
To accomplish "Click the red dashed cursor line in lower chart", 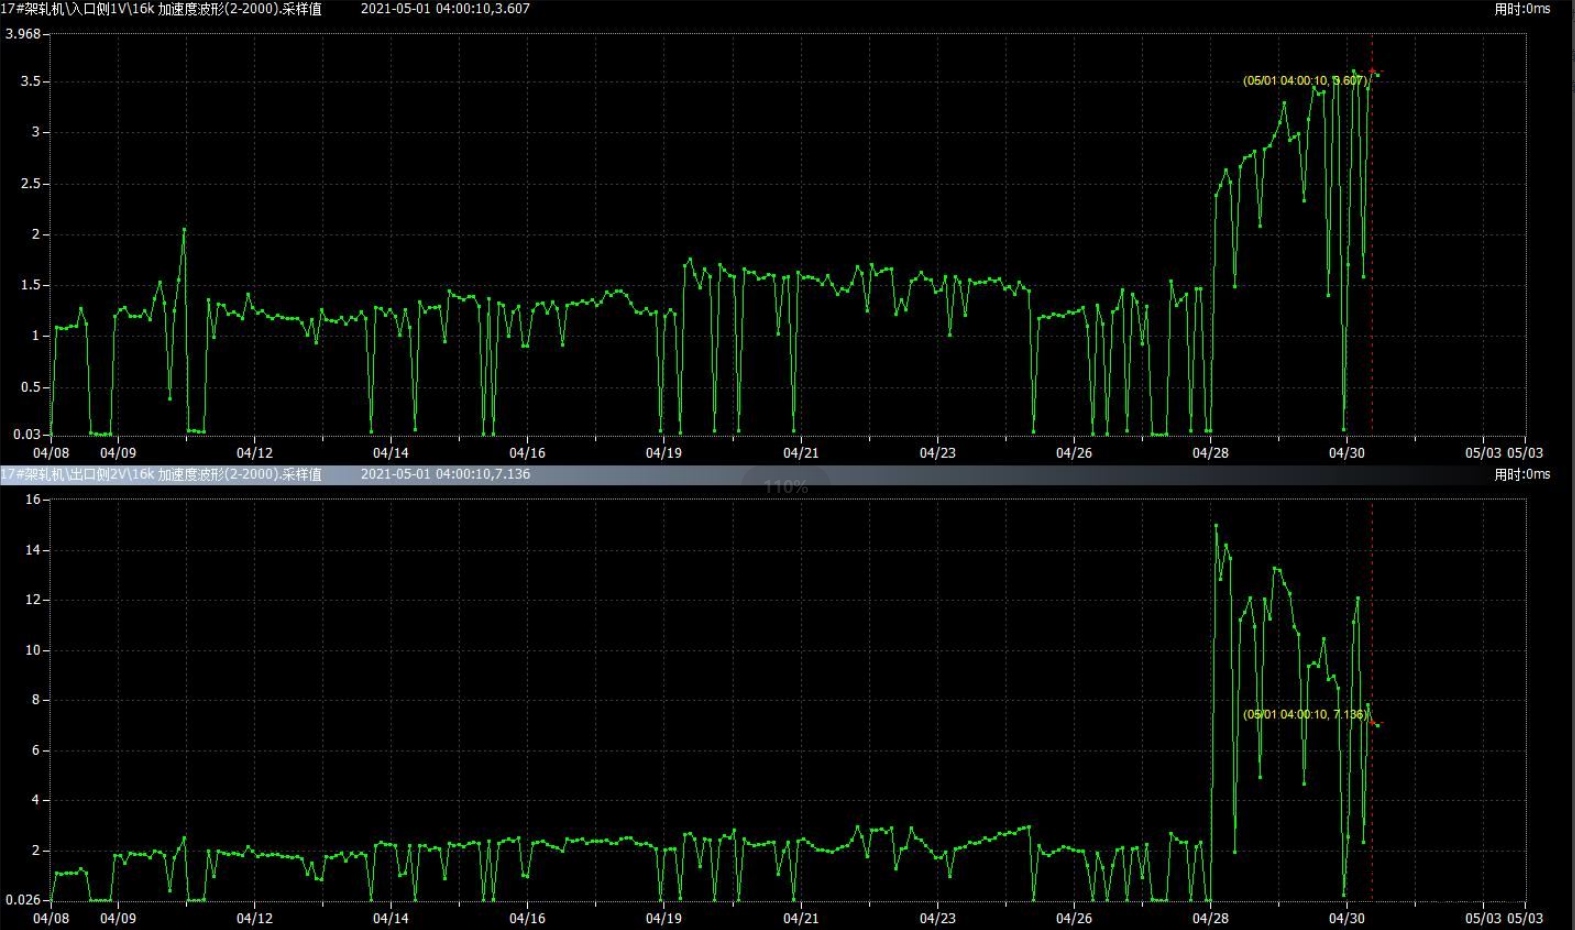I will point(1371,800).
